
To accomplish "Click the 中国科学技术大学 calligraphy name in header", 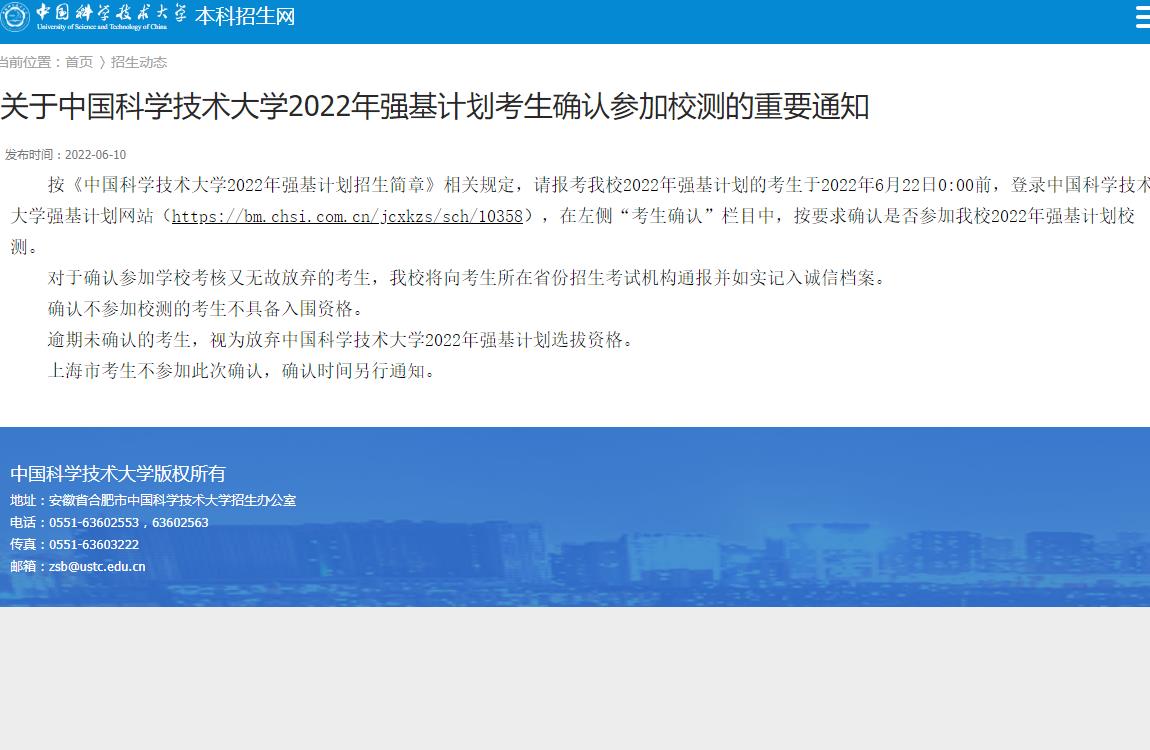I will pyautogui.click(x=111, y=12).
